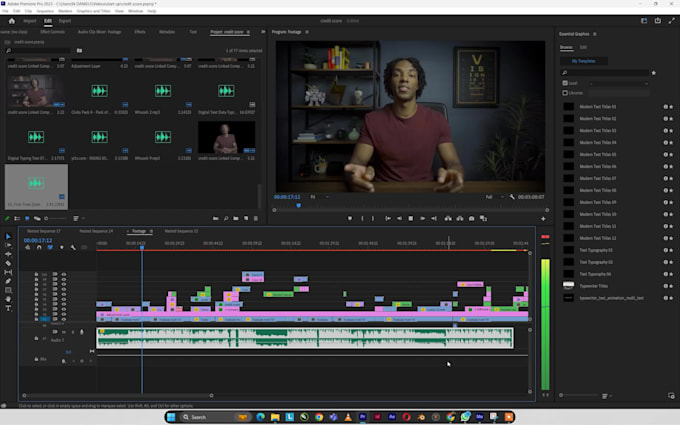
Task: Enable the Local checkbox in Essential Graphics
Action: pyautogui.click(x=565, y=83)
